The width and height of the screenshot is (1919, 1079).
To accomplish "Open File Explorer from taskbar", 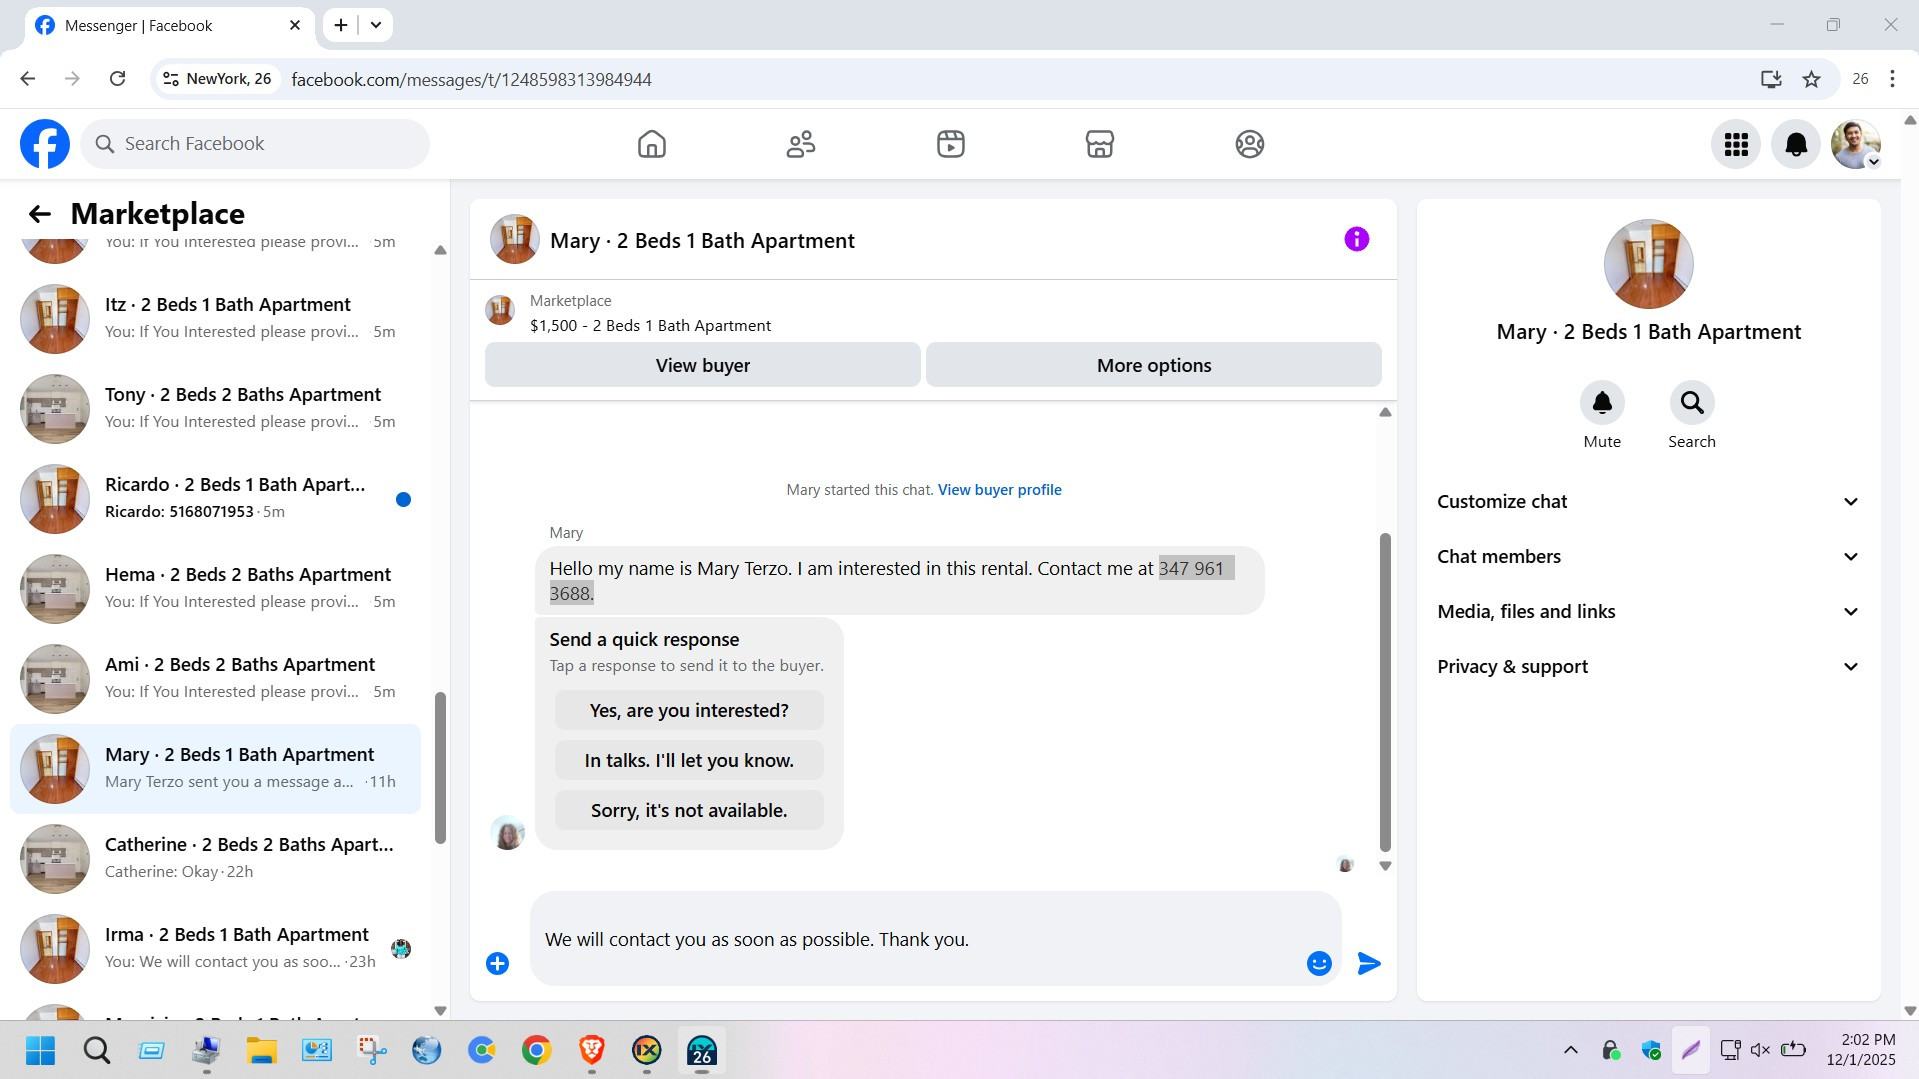I will 262,1050.
